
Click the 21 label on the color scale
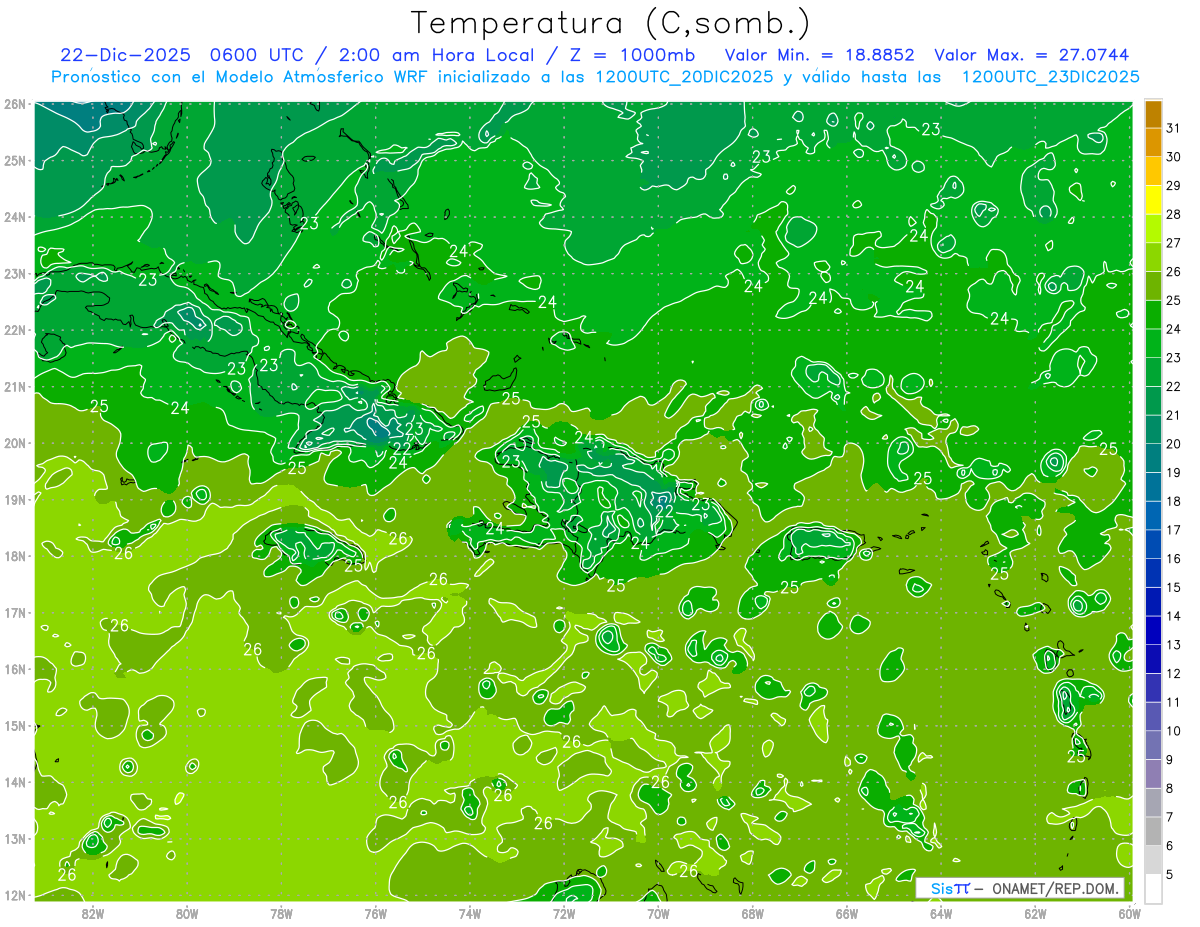(1174, 415)
